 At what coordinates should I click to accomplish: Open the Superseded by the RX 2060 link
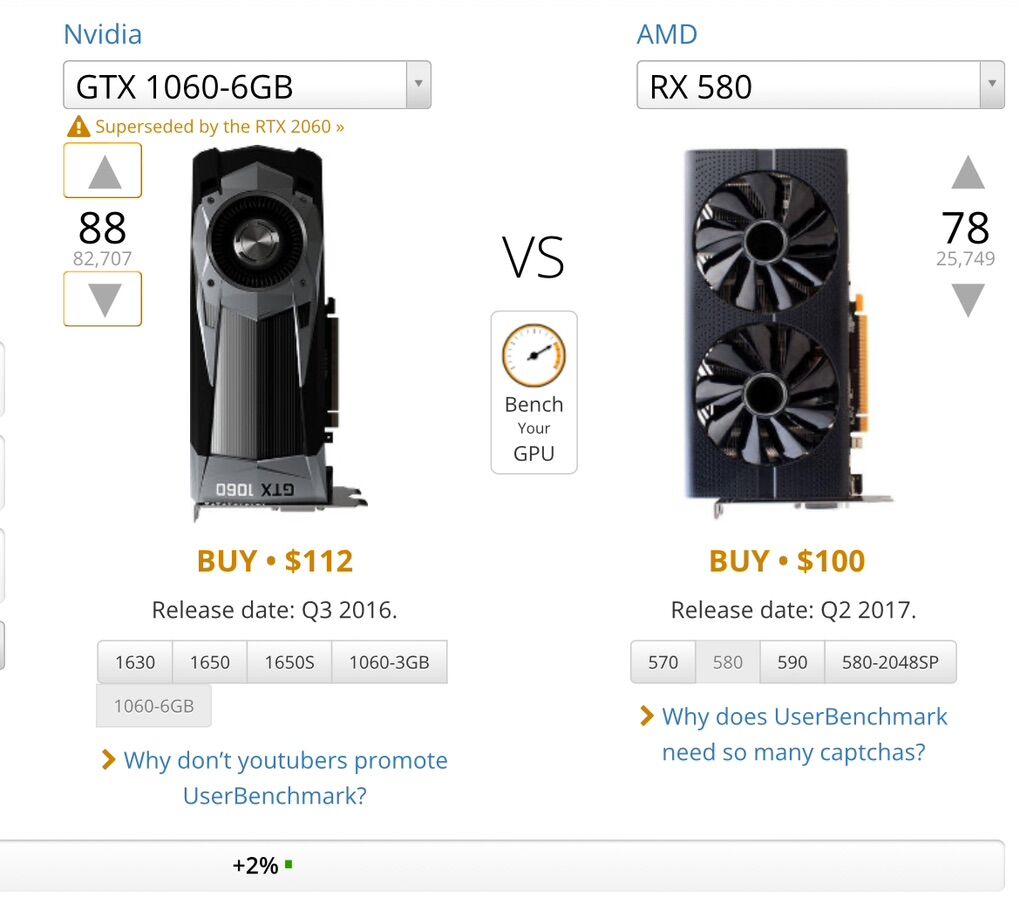(220, 127)
